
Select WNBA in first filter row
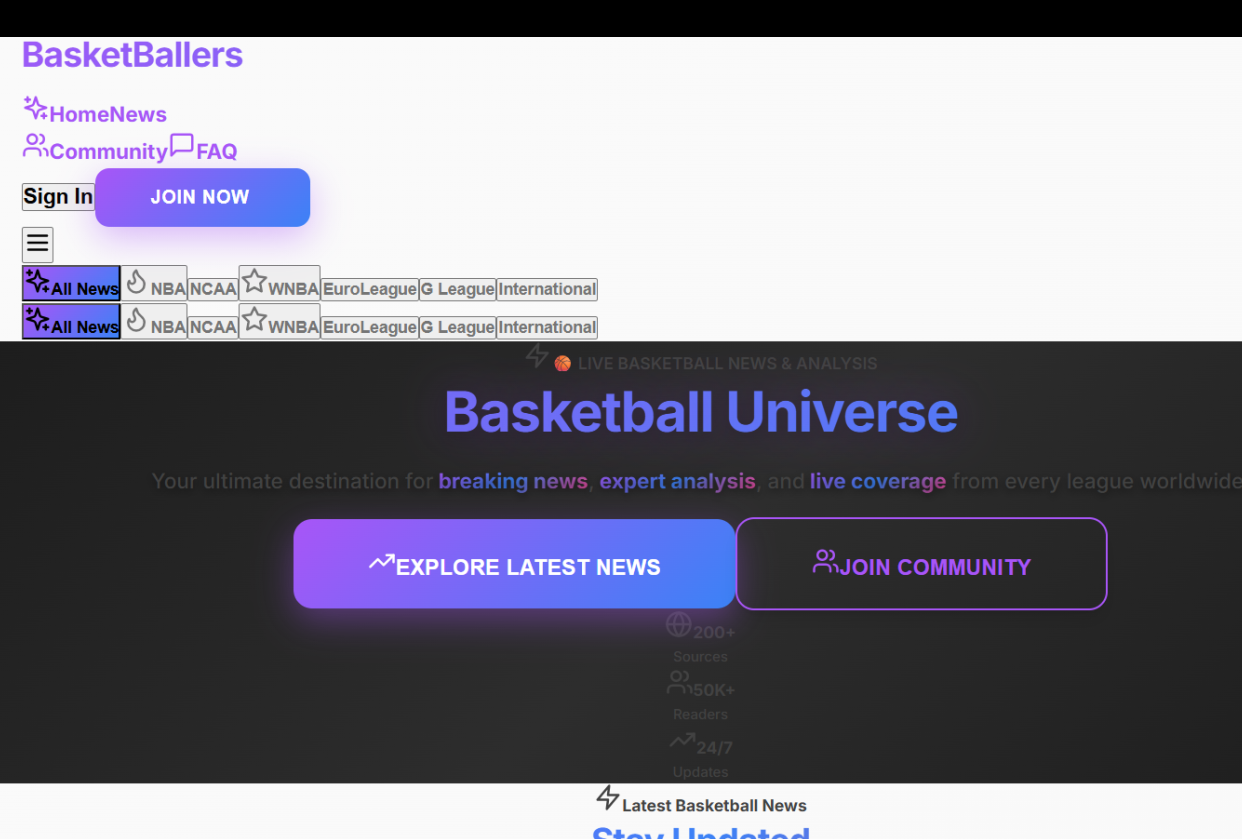(x=279, y=283)
